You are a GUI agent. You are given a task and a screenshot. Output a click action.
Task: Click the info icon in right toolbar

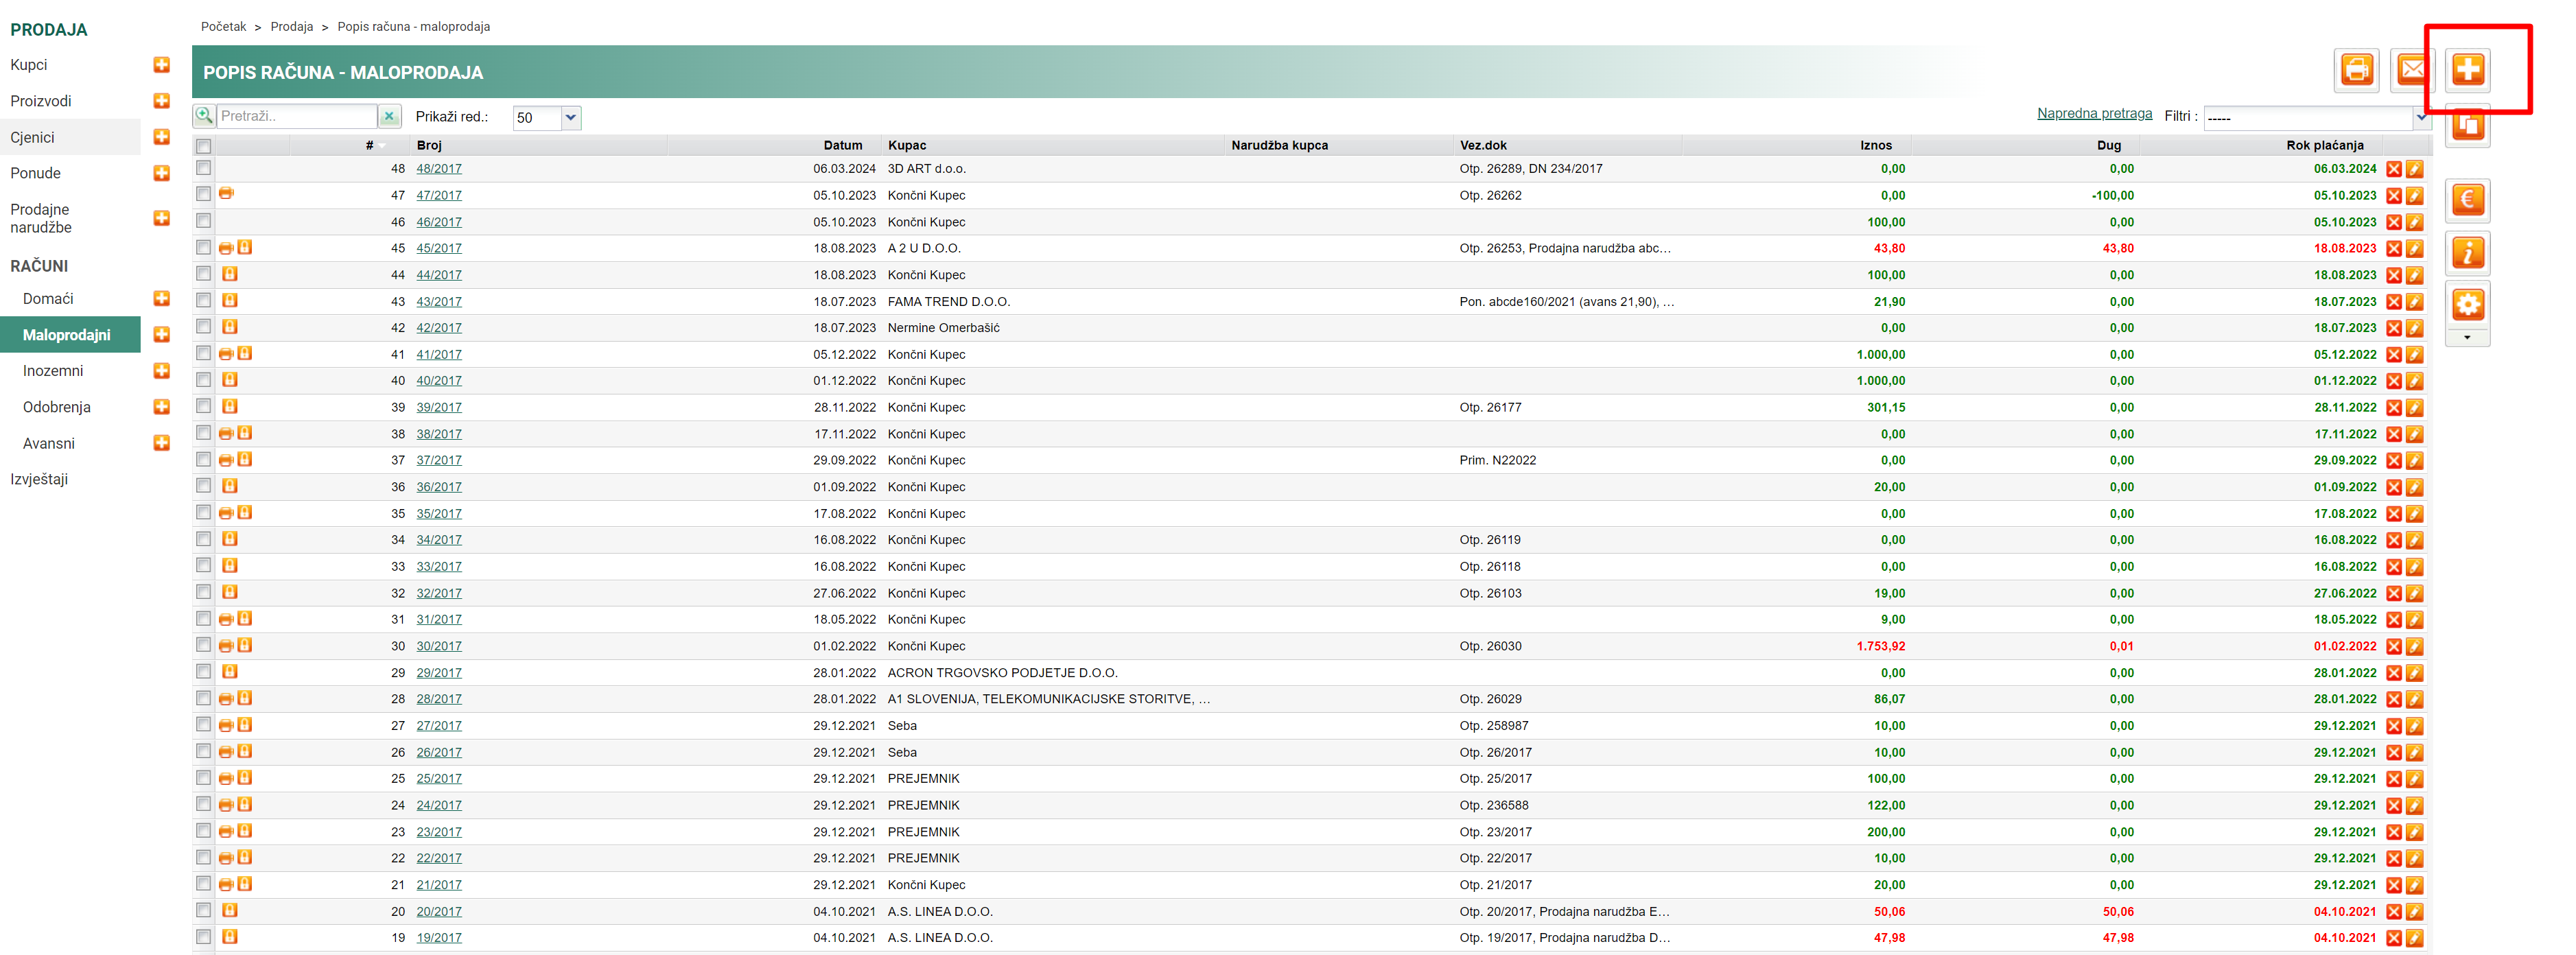(2467, 253)
